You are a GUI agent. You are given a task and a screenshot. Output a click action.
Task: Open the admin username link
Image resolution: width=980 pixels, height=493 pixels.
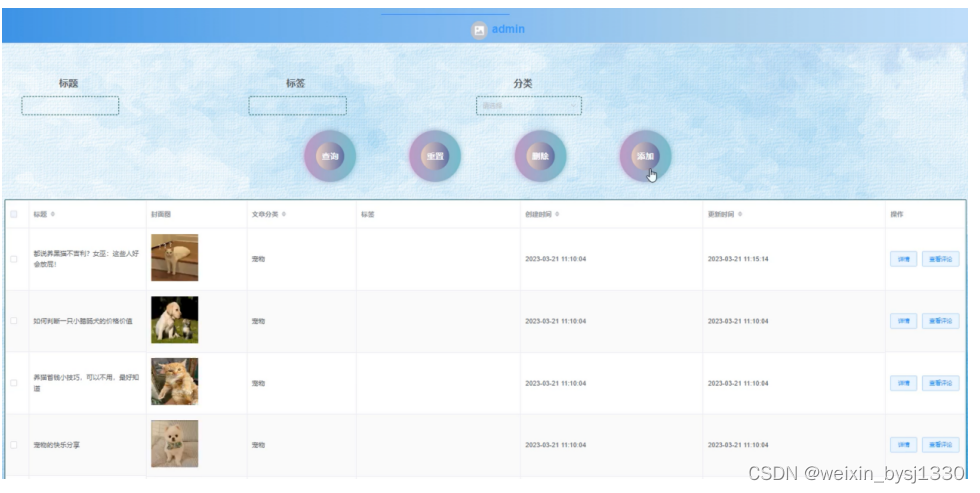(508, 29)
